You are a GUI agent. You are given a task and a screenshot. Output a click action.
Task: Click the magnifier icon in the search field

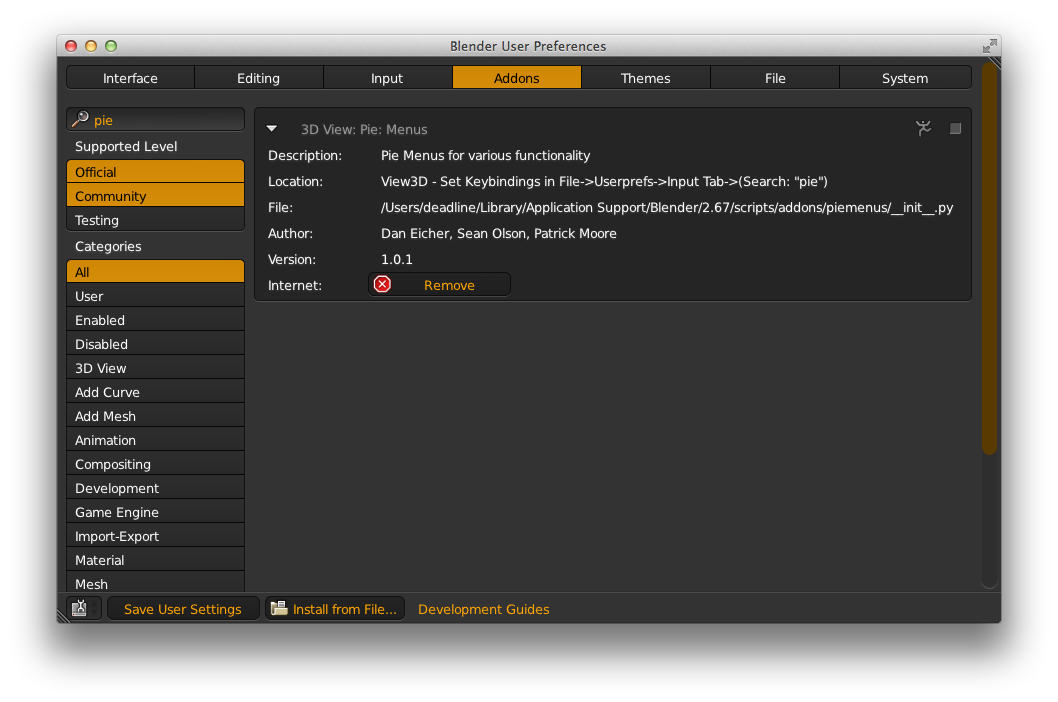coord(80,119)
